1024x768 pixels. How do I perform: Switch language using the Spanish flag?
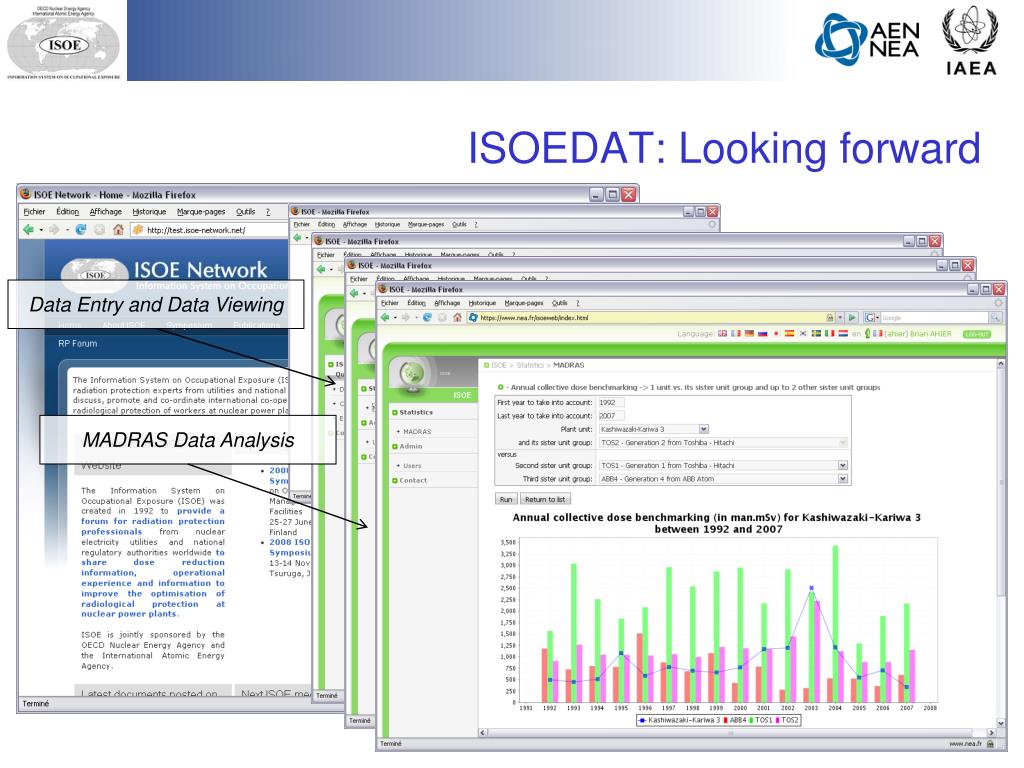789,334
